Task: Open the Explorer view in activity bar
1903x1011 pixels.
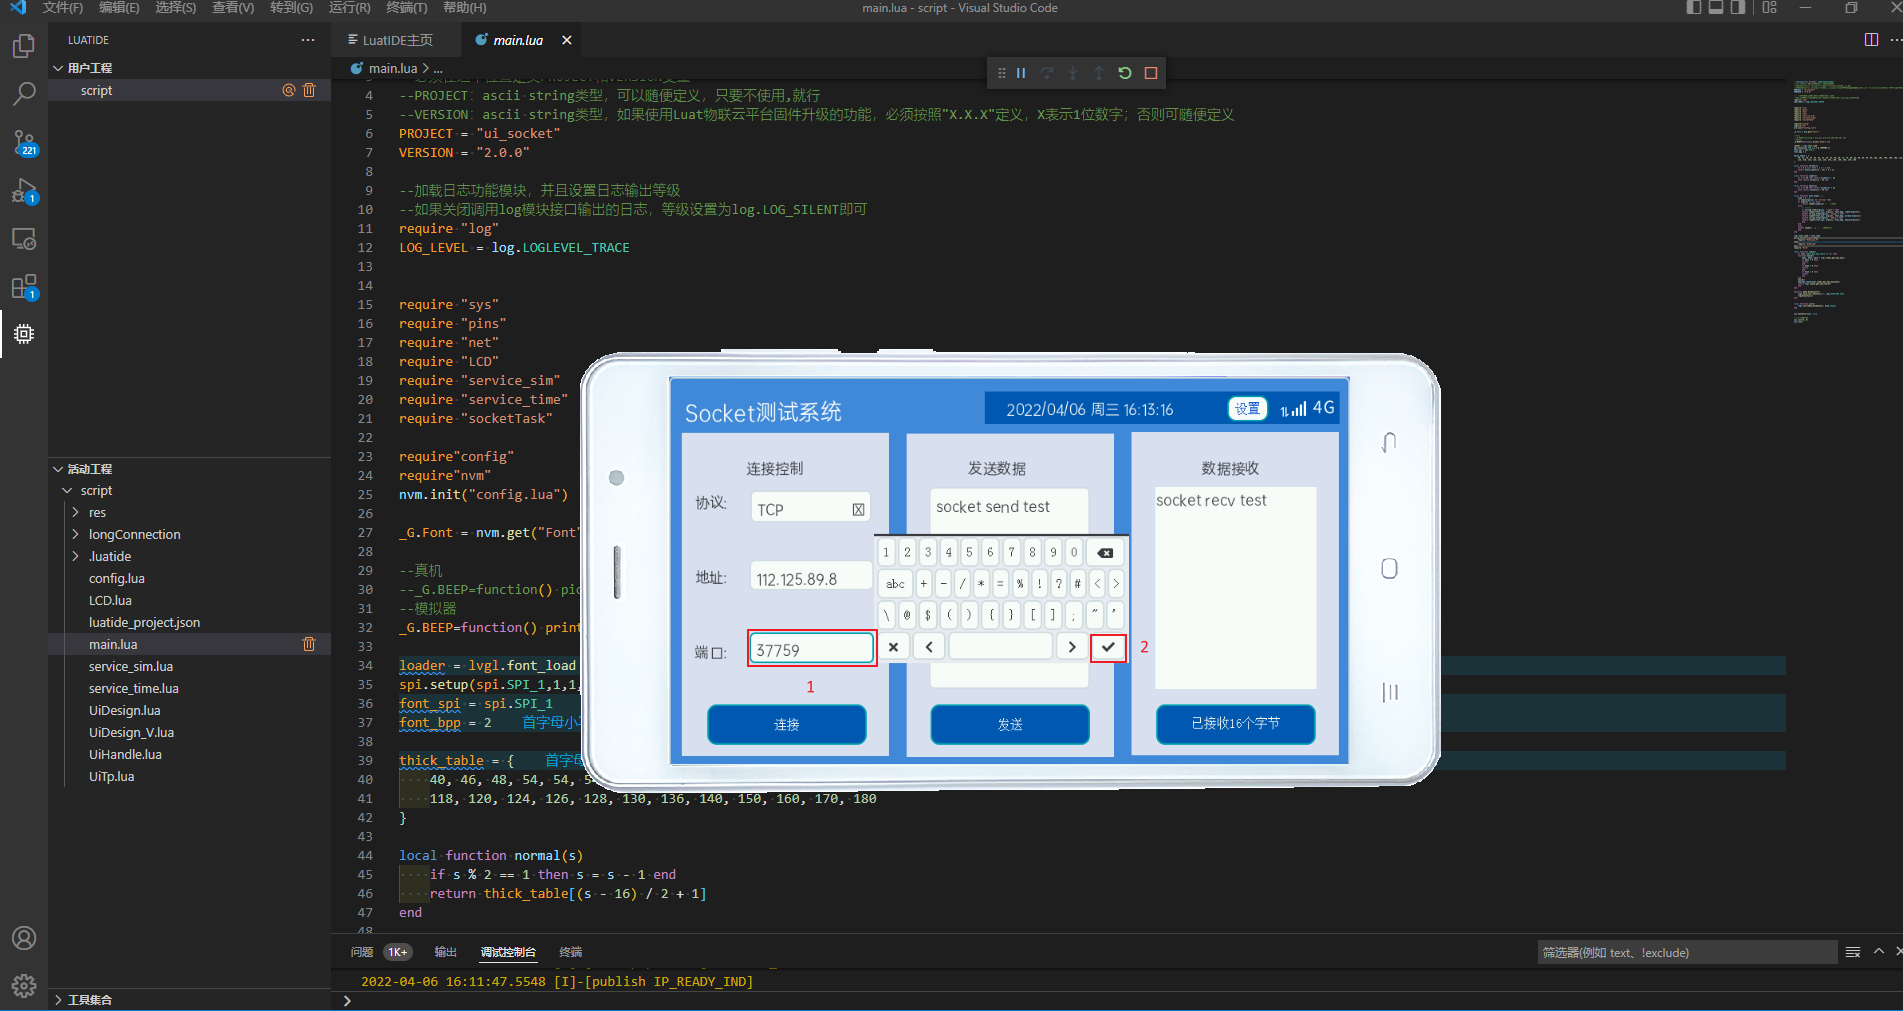Action: (24, 47)
